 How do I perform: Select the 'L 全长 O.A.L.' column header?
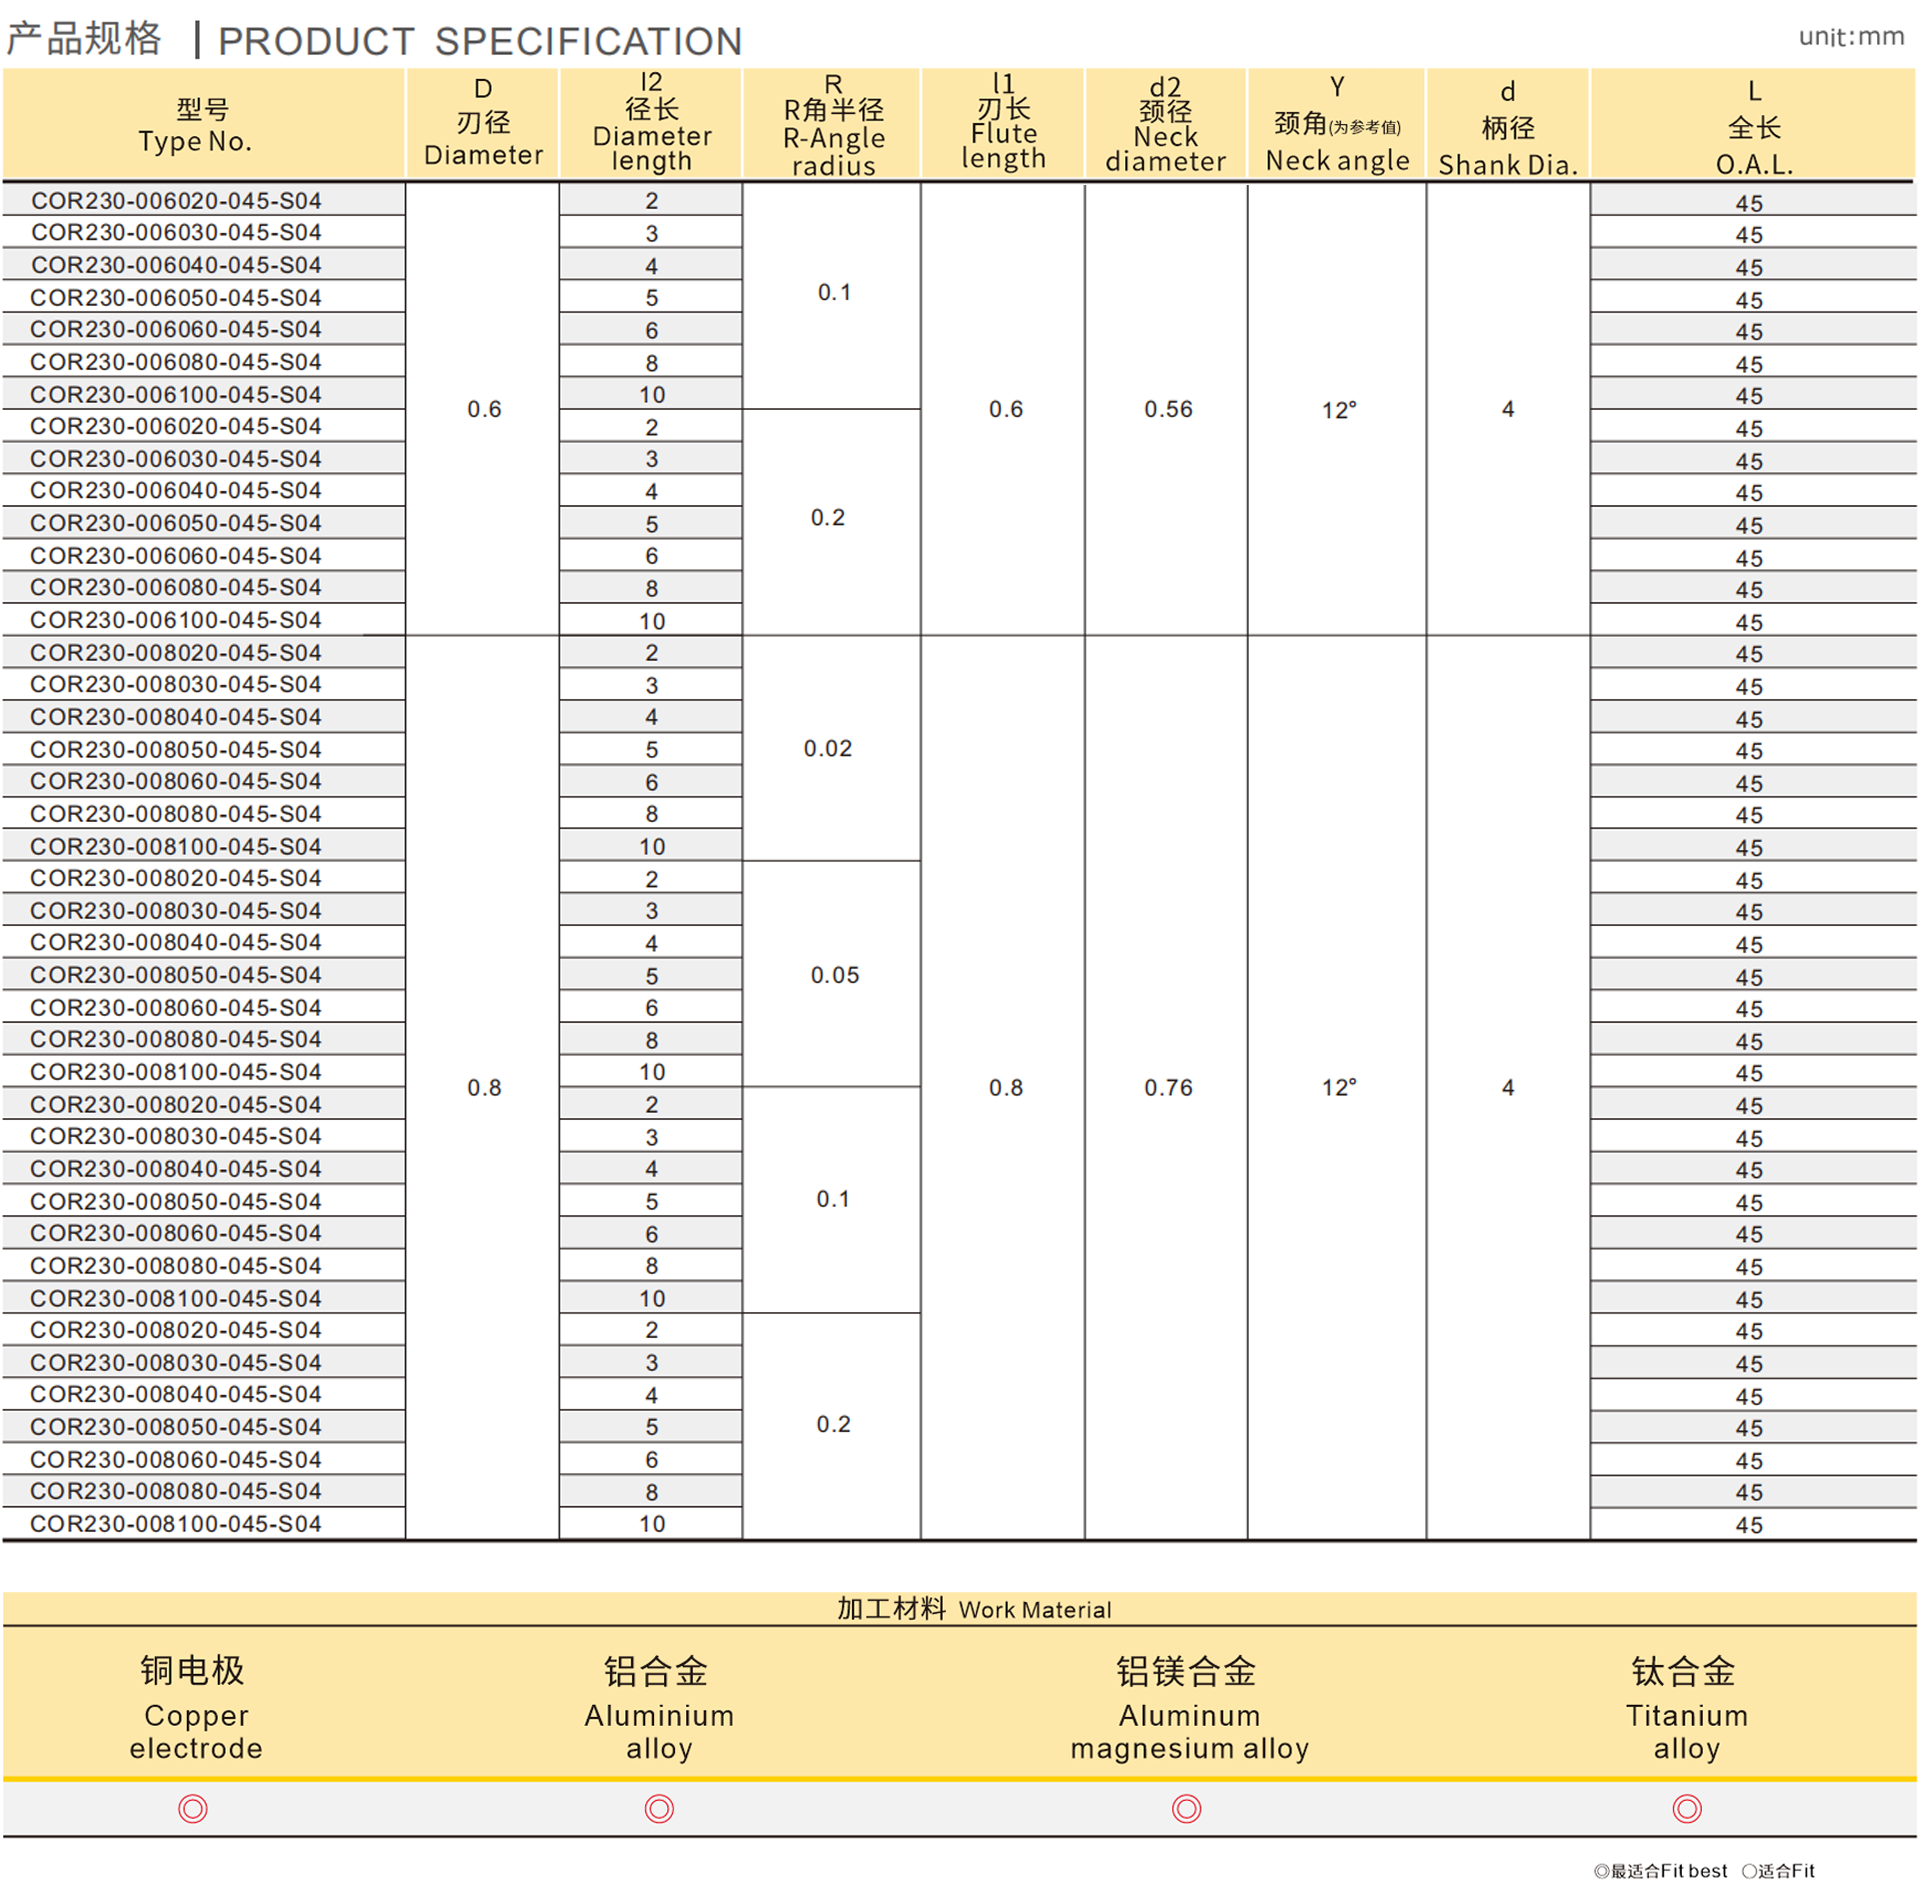[1754, 124]
